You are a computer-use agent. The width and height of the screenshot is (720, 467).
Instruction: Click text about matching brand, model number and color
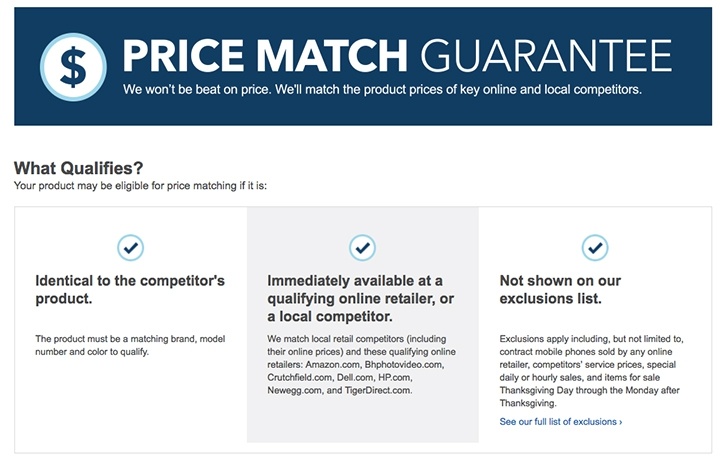130,345
